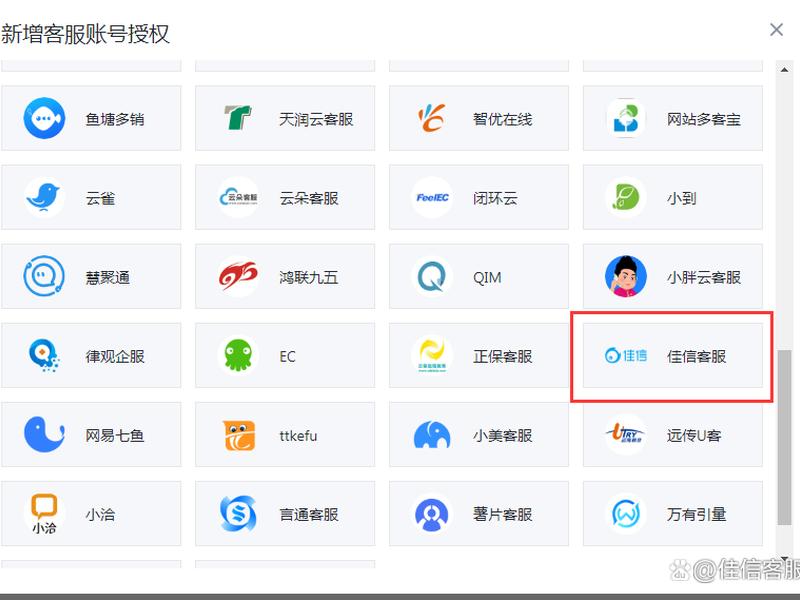Choose the 远传U客 label text
Viewport: 800px width, 600px height.
(694, 435)
